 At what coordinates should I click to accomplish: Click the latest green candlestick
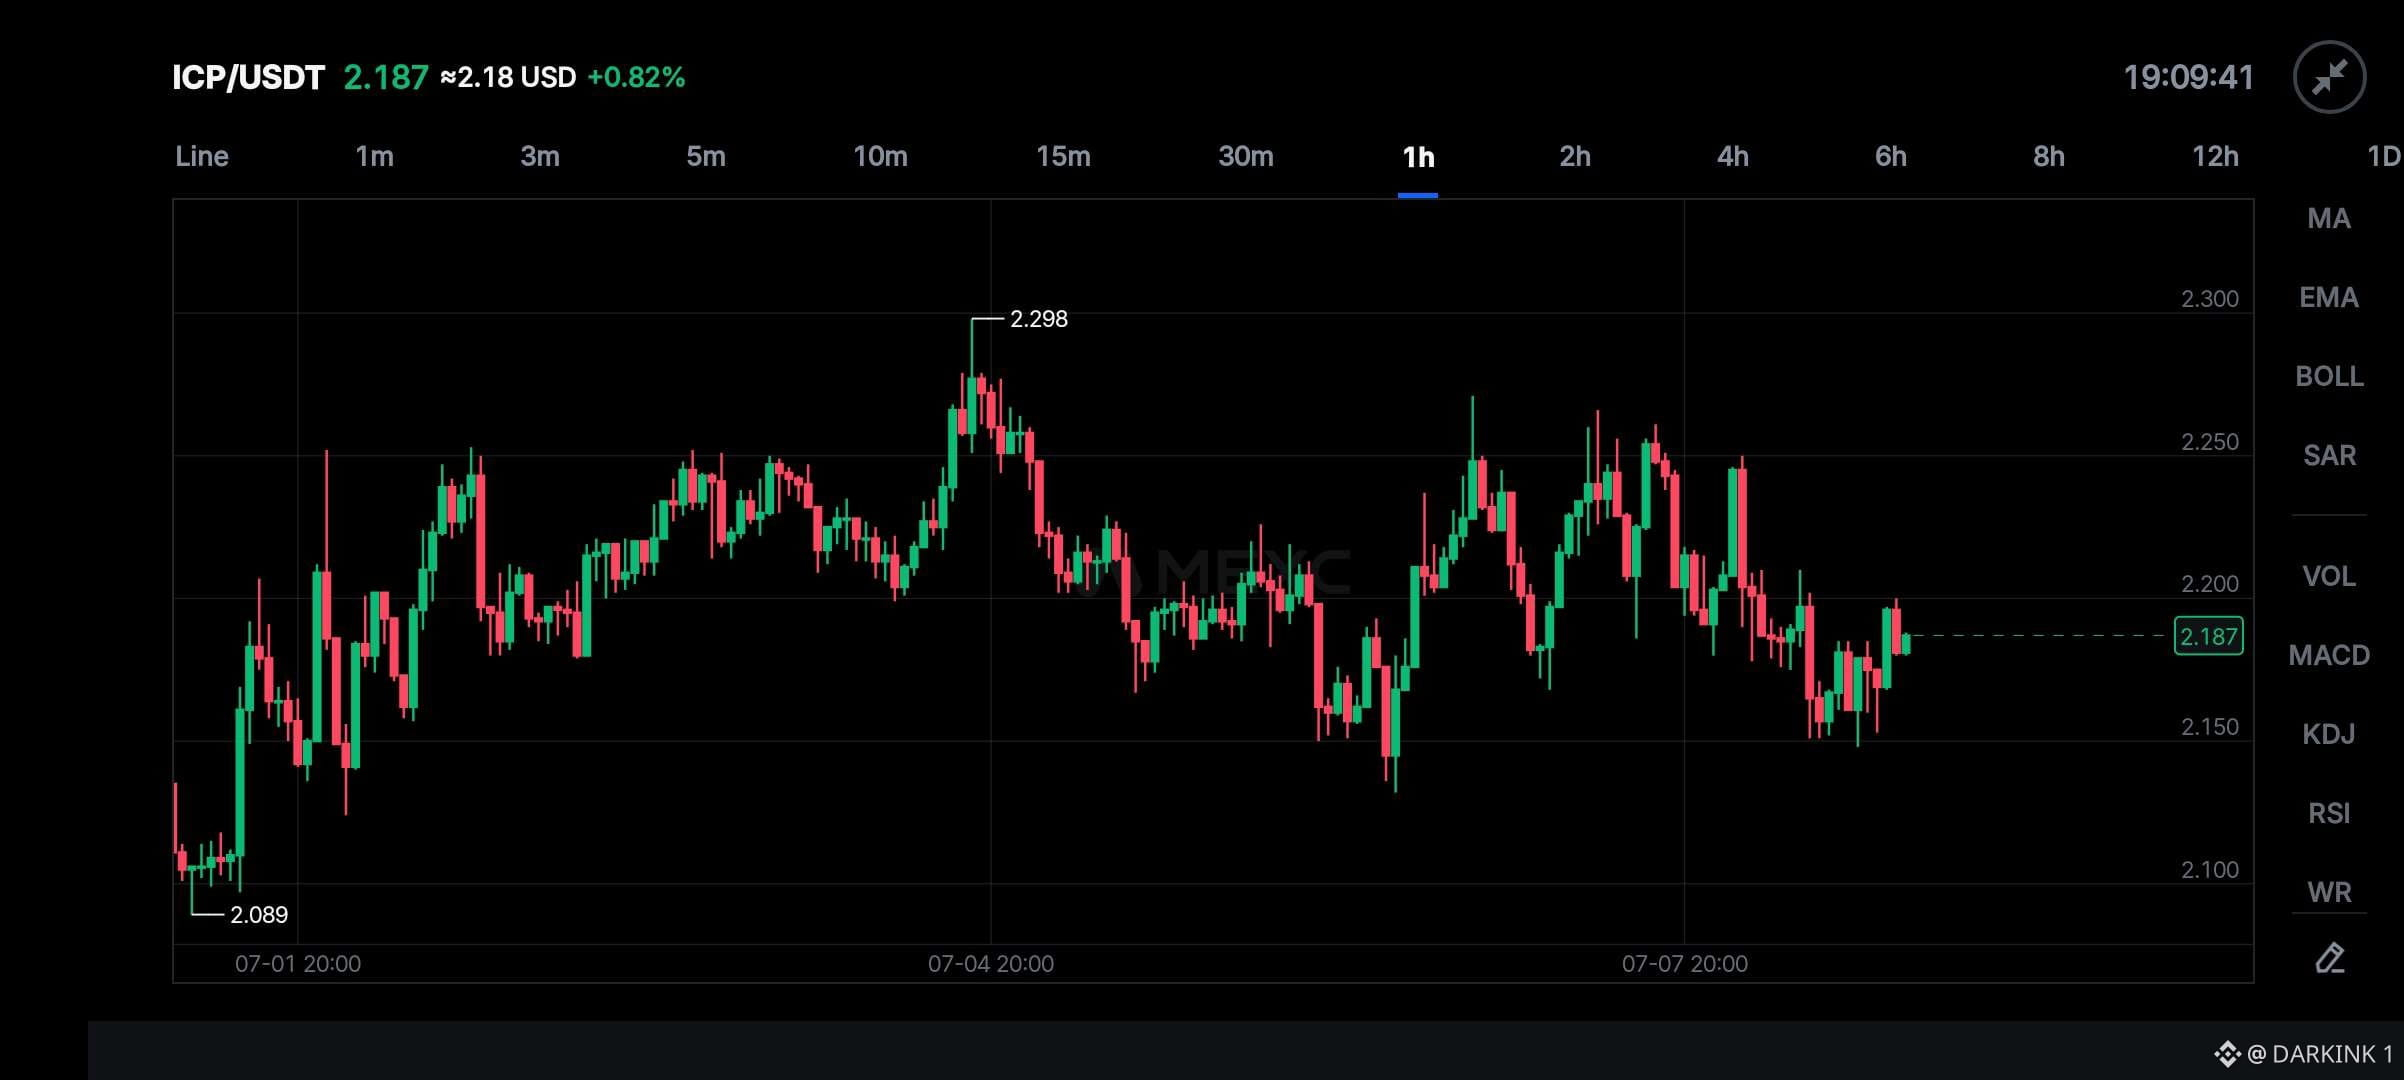[x=1907, y=644]
